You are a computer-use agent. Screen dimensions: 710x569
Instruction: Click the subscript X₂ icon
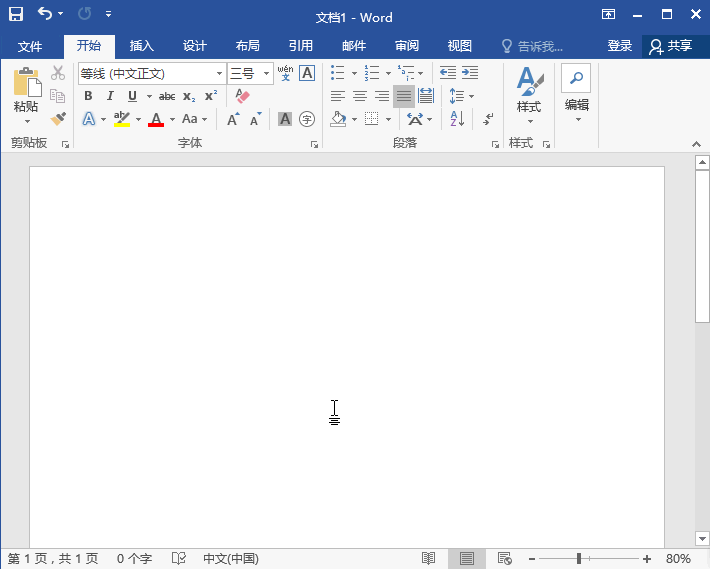[189, 96]
